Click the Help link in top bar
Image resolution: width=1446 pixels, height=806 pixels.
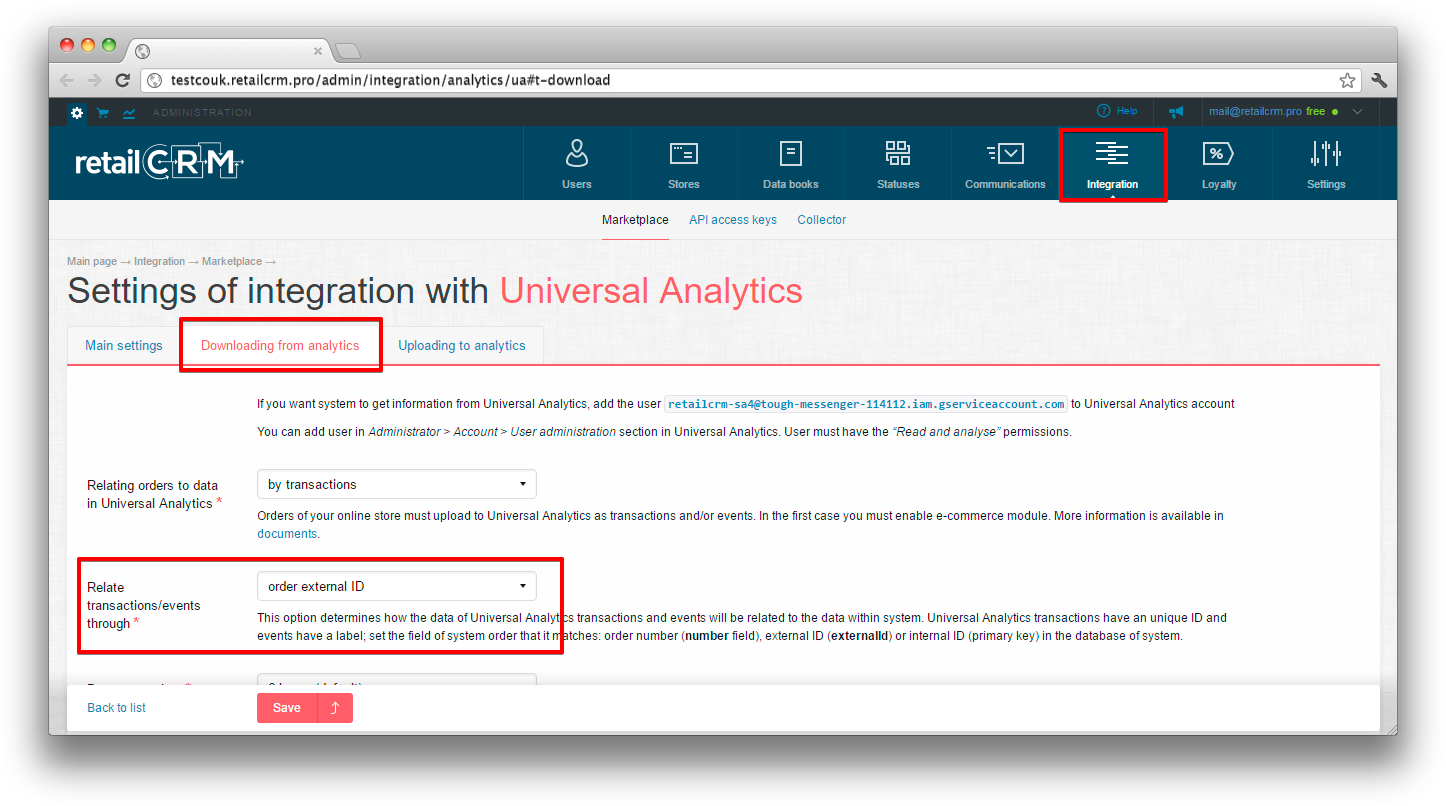click(1127, 111)
